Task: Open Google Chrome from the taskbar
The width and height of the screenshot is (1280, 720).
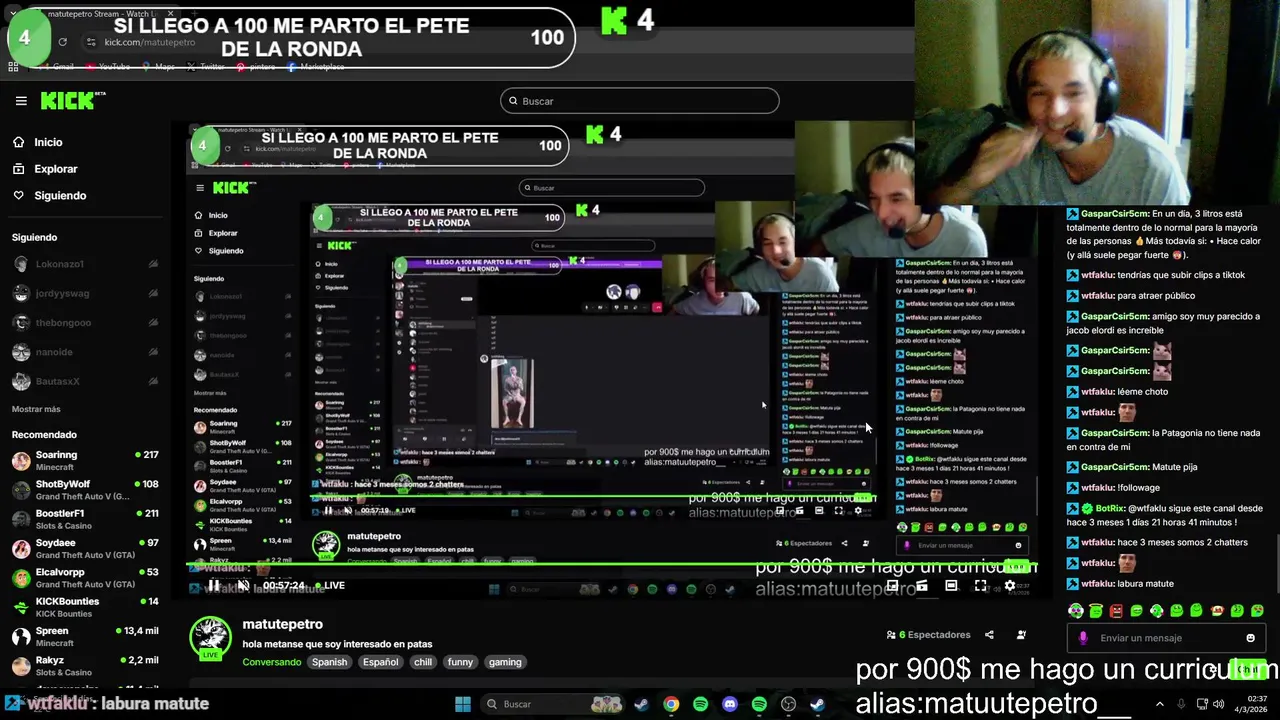Action: [x=671, y=704]
